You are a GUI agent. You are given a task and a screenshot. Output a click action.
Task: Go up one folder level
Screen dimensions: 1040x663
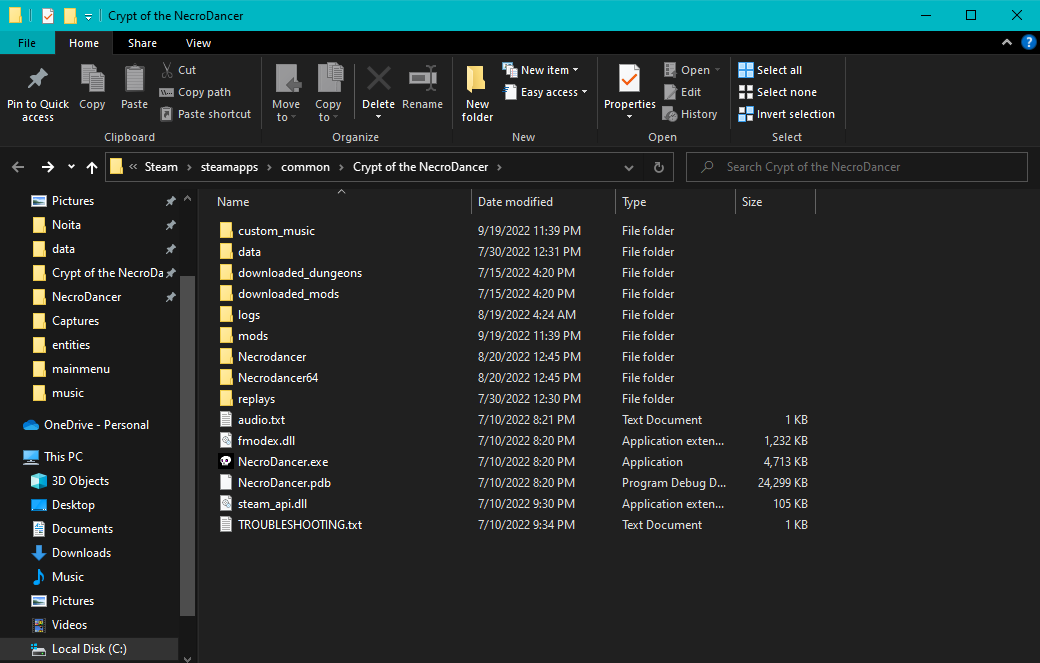92,167
